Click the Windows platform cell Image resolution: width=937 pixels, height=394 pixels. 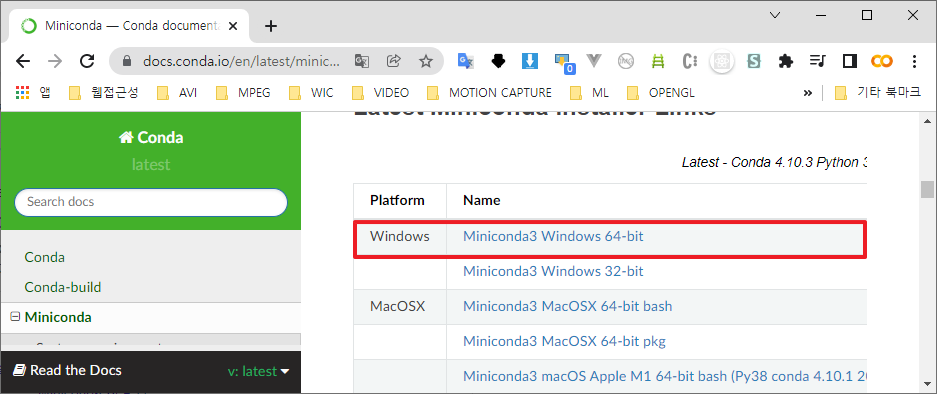click(x=400, y=236)
